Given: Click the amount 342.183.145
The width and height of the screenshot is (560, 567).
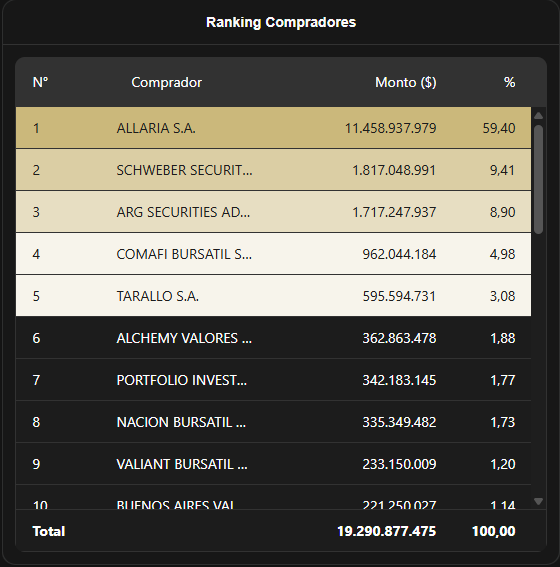Looking at the screenshot, I should pos(399,380).
